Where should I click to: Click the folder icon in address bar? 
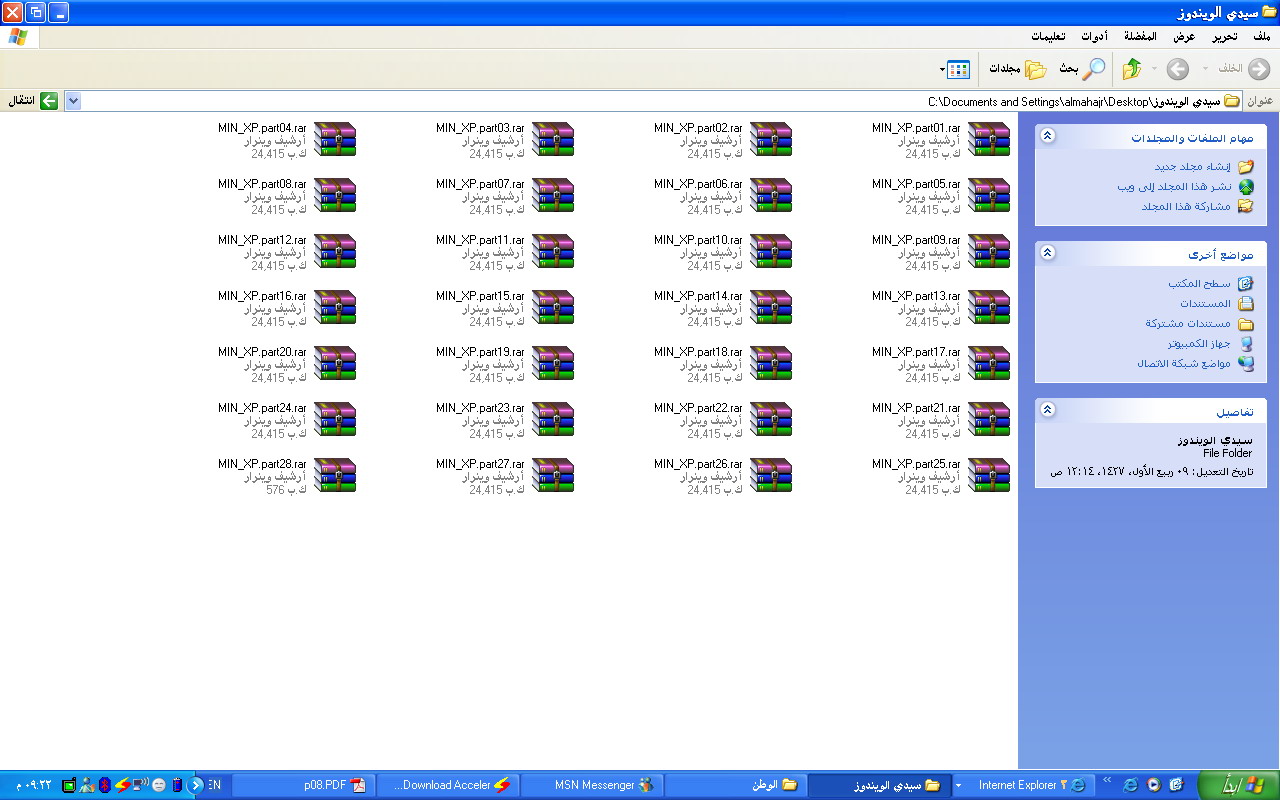[x=1232, y=101]
